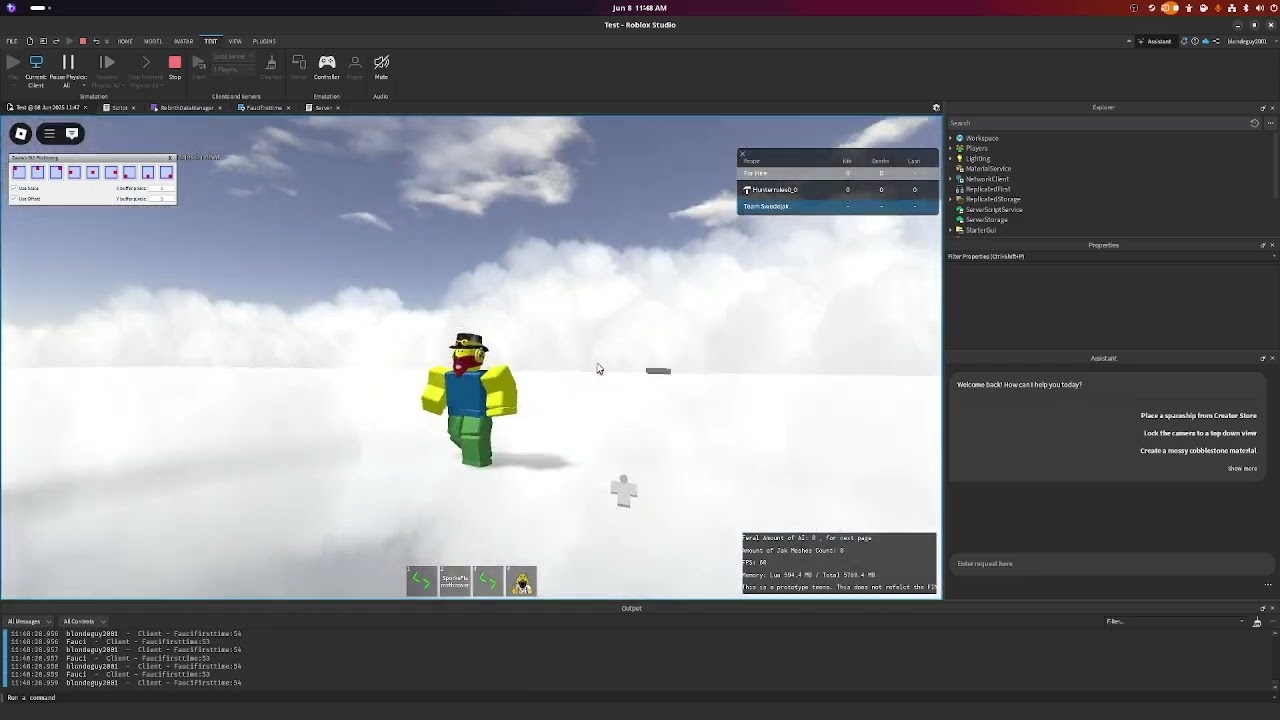Expand the Players tree node
Image resolution: width=1280 pixels, height=720 pixels.
950,148
